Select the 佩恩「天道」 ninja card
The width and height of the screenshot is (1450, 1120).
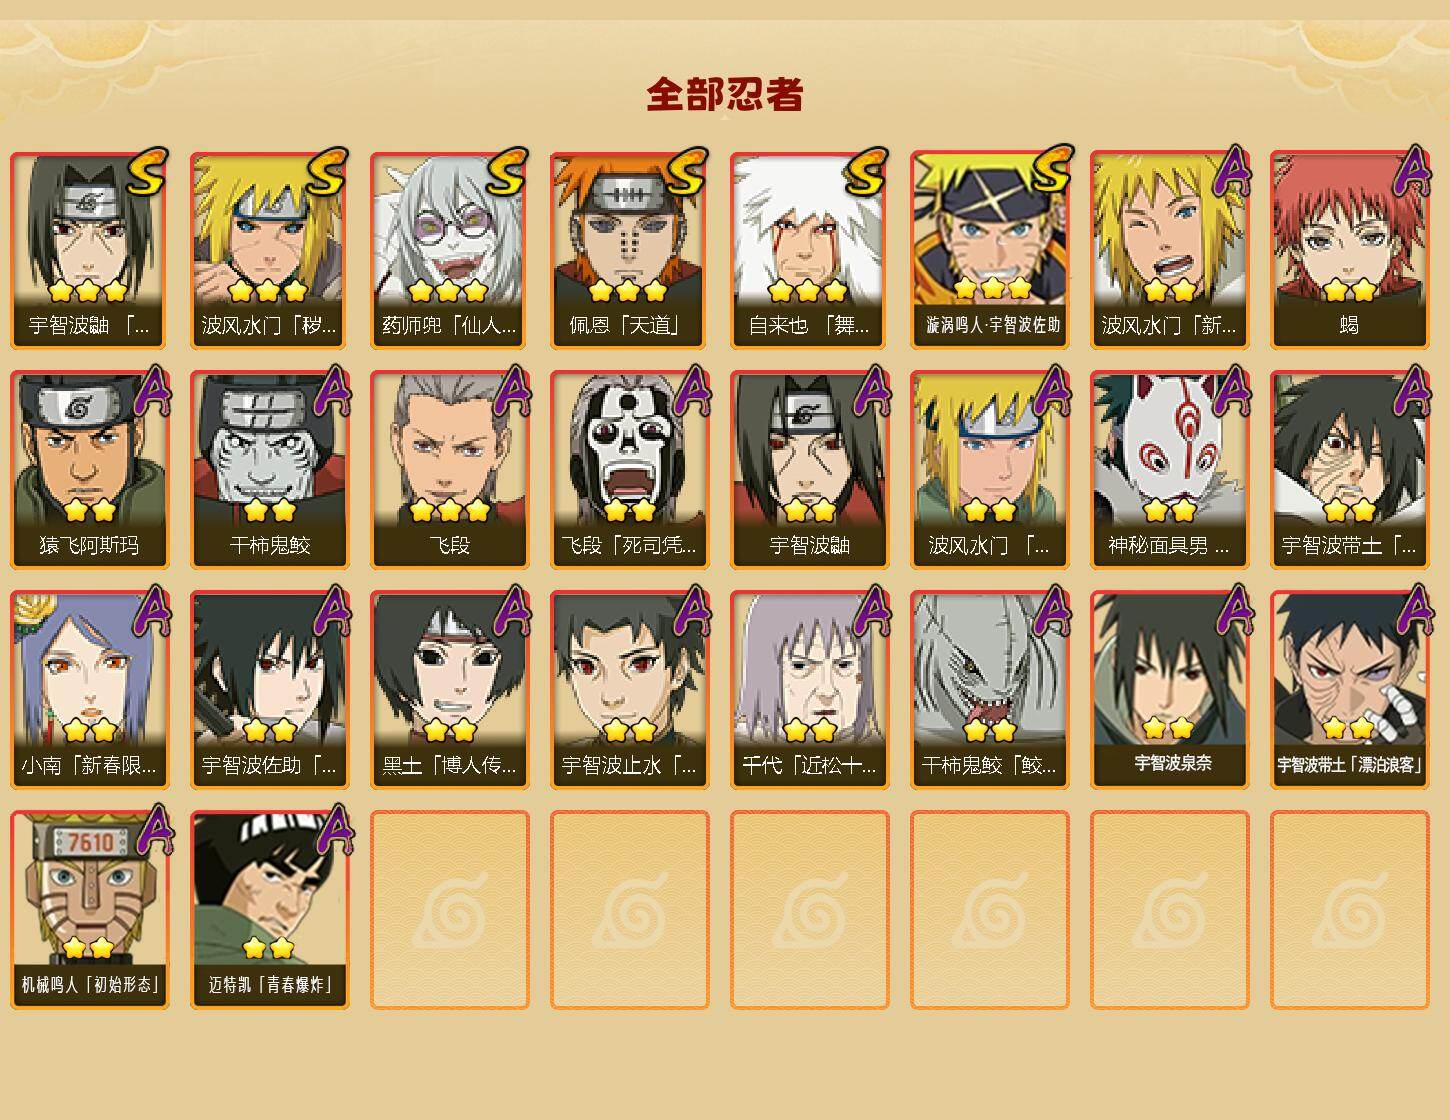[x=629, y=250]
